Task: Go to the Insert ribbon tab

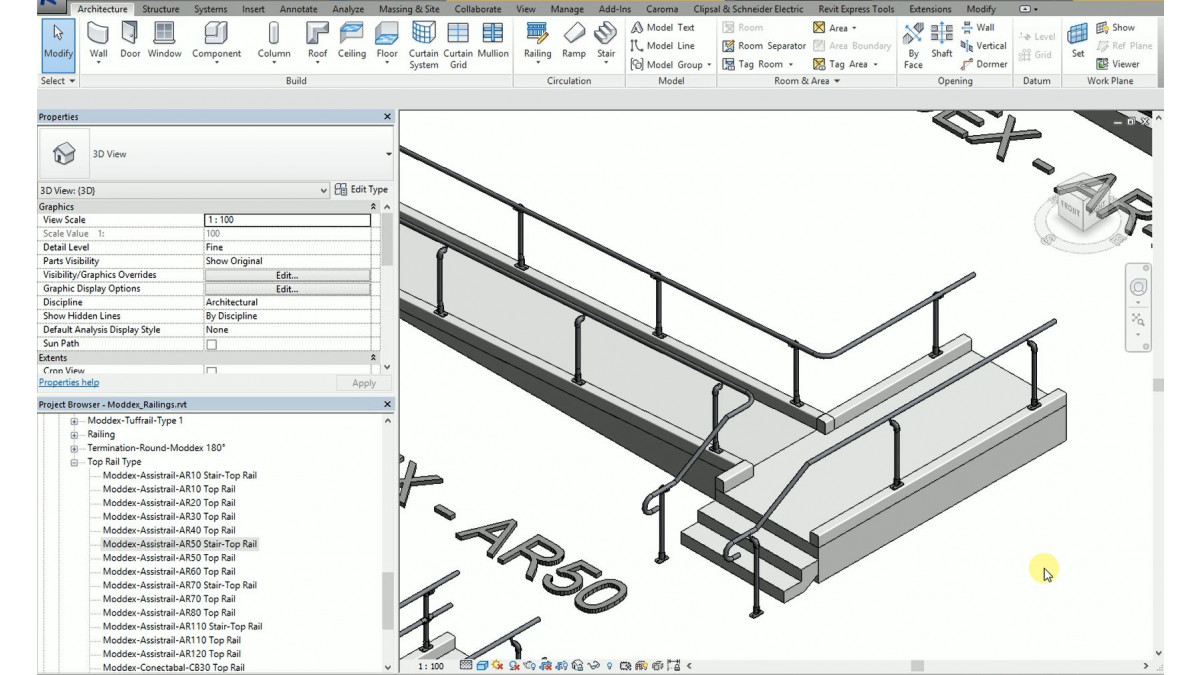Action: click(253, 9)
